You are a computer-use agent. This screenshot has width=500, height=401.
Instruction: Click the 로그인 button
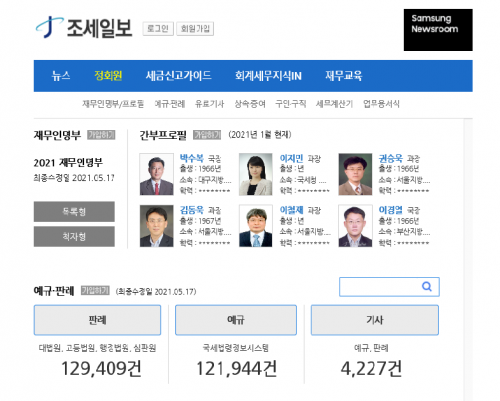point(158,29)
